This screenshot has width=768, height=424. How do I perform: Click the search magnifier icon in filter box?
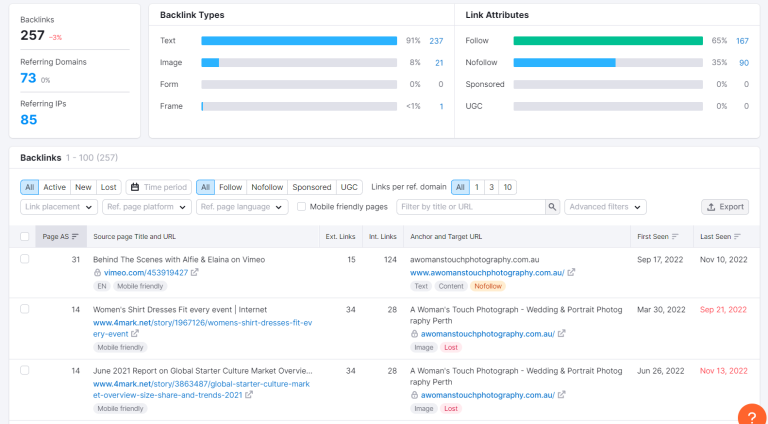point(552,207)
